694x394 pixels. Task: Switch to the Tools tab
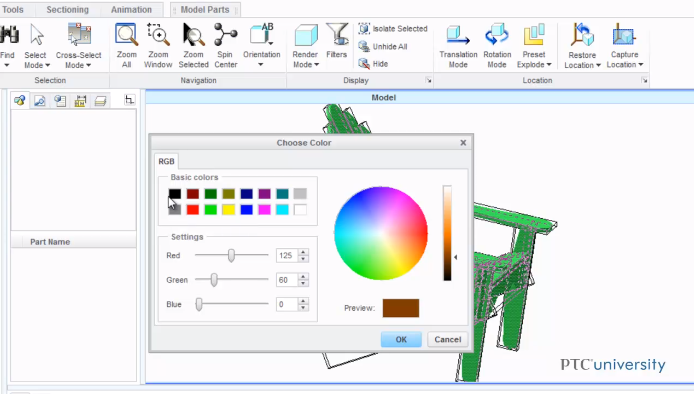(13, 9)
